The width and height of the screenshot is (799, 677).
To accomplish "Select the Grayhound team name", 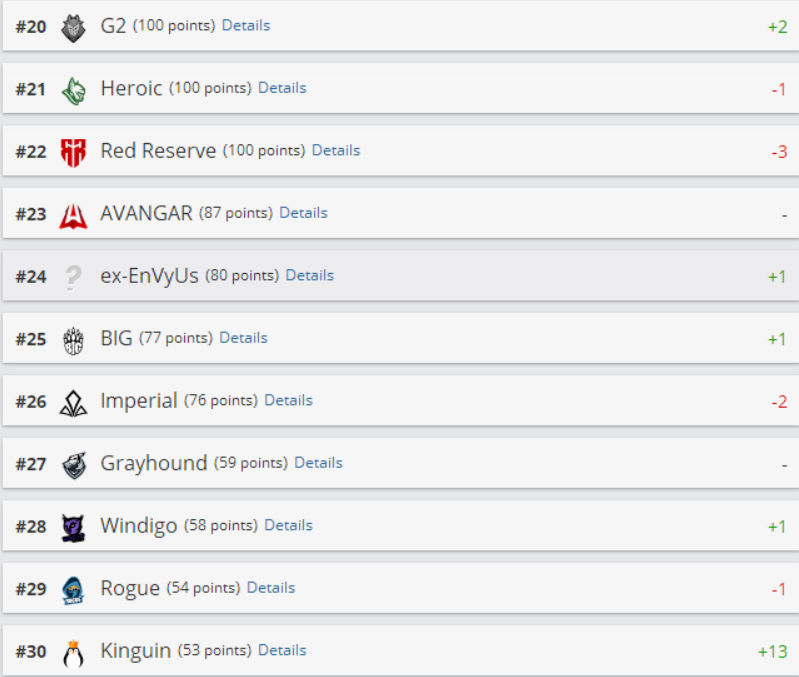I will coord(154,464).
